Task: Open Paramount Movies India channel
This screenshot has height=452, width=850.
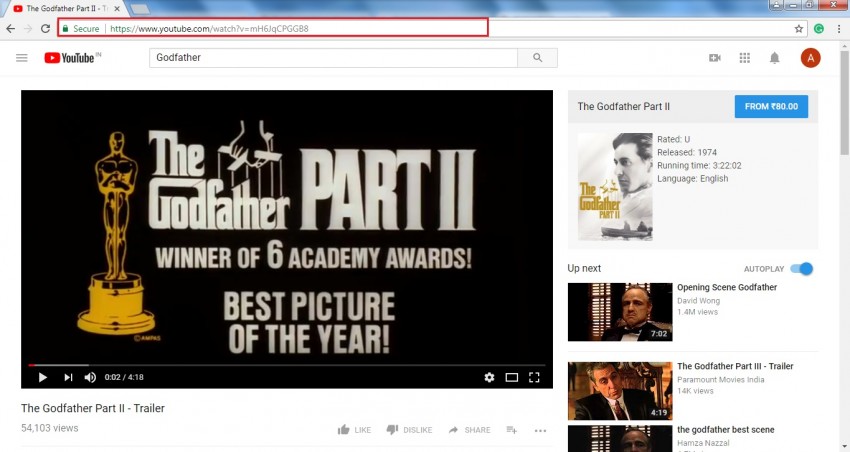Action: pos(720,379)
